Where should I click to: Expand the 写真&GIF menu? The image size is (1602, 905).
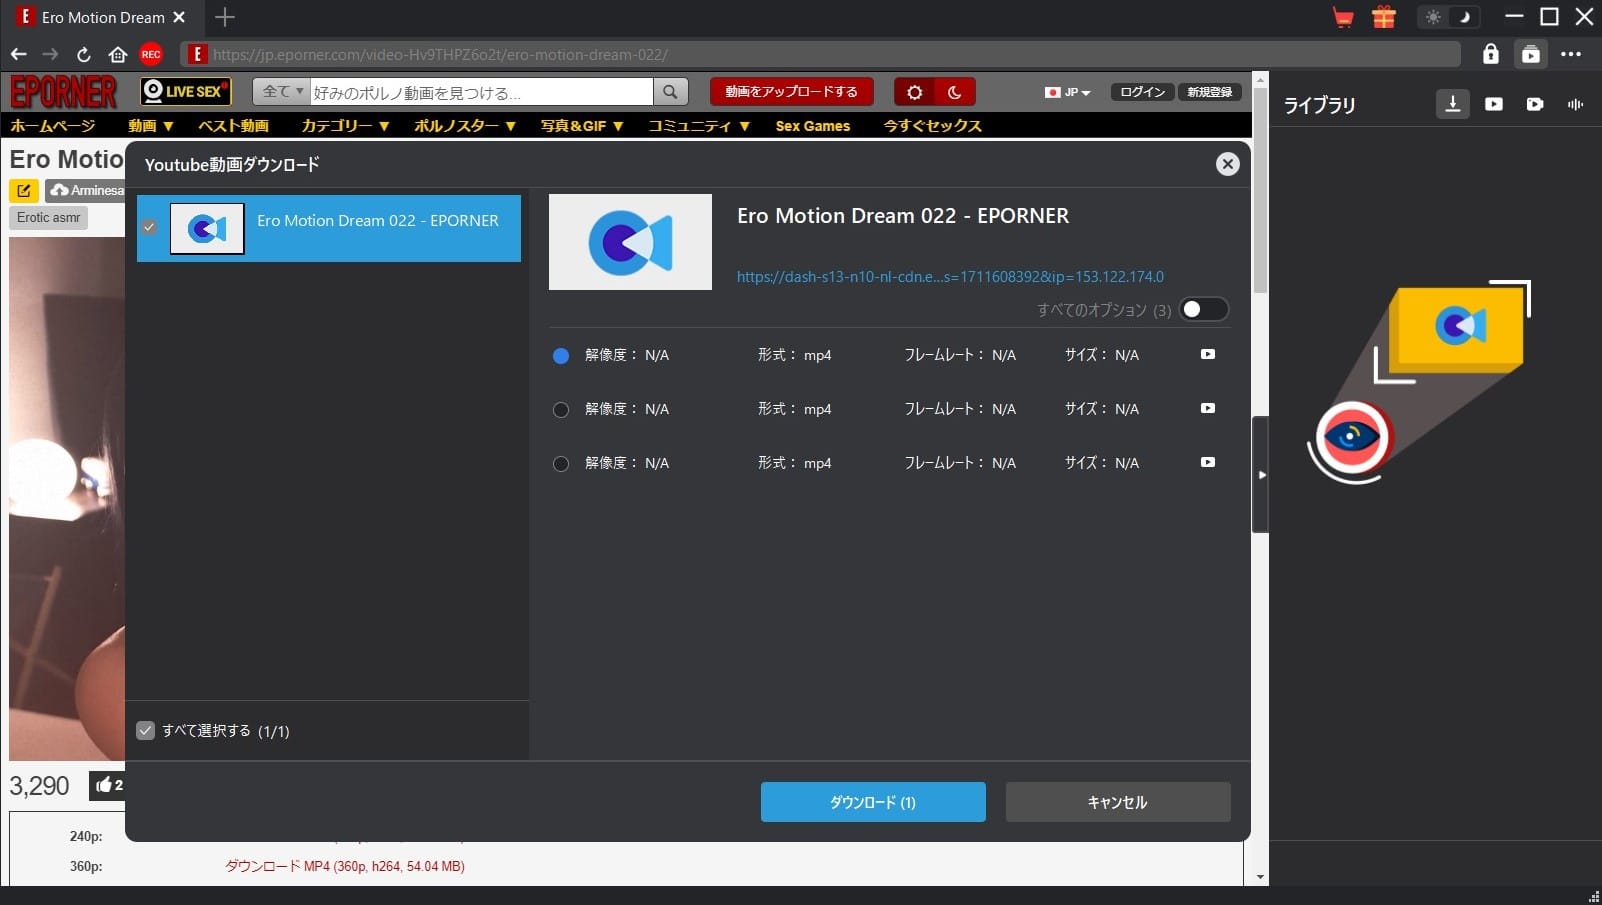[582, 126]
